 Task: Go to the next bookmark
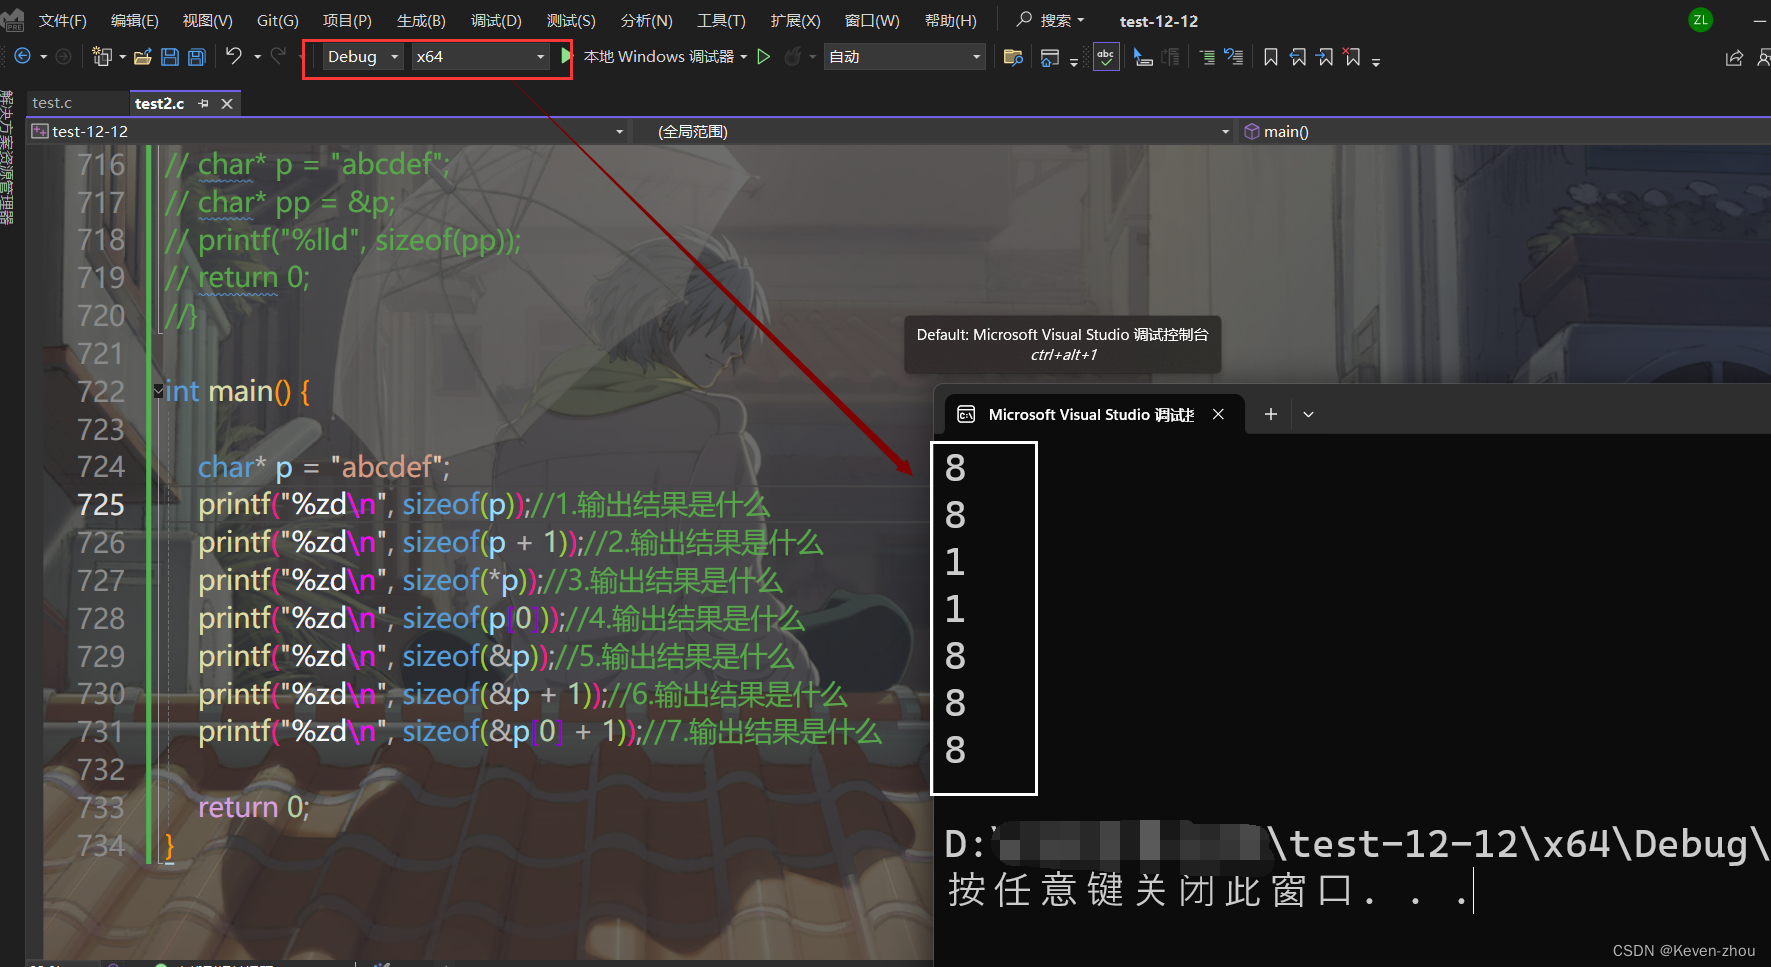coord(1325,57)
